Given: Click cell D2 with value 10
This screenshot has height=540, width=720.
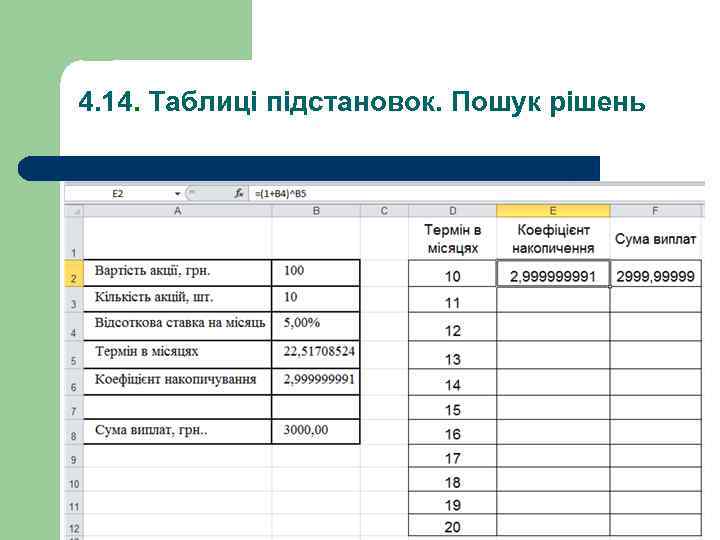Looking at the screenshot, I should 452,274.
